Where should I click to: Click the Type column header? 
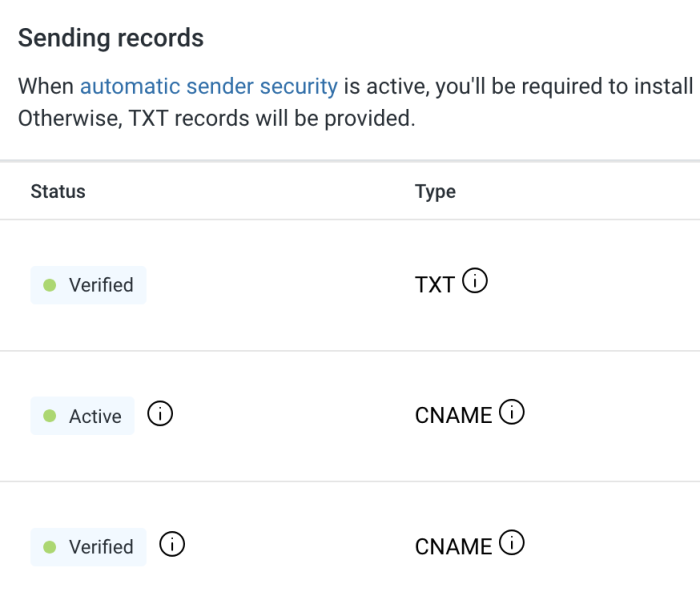point(435,191)
